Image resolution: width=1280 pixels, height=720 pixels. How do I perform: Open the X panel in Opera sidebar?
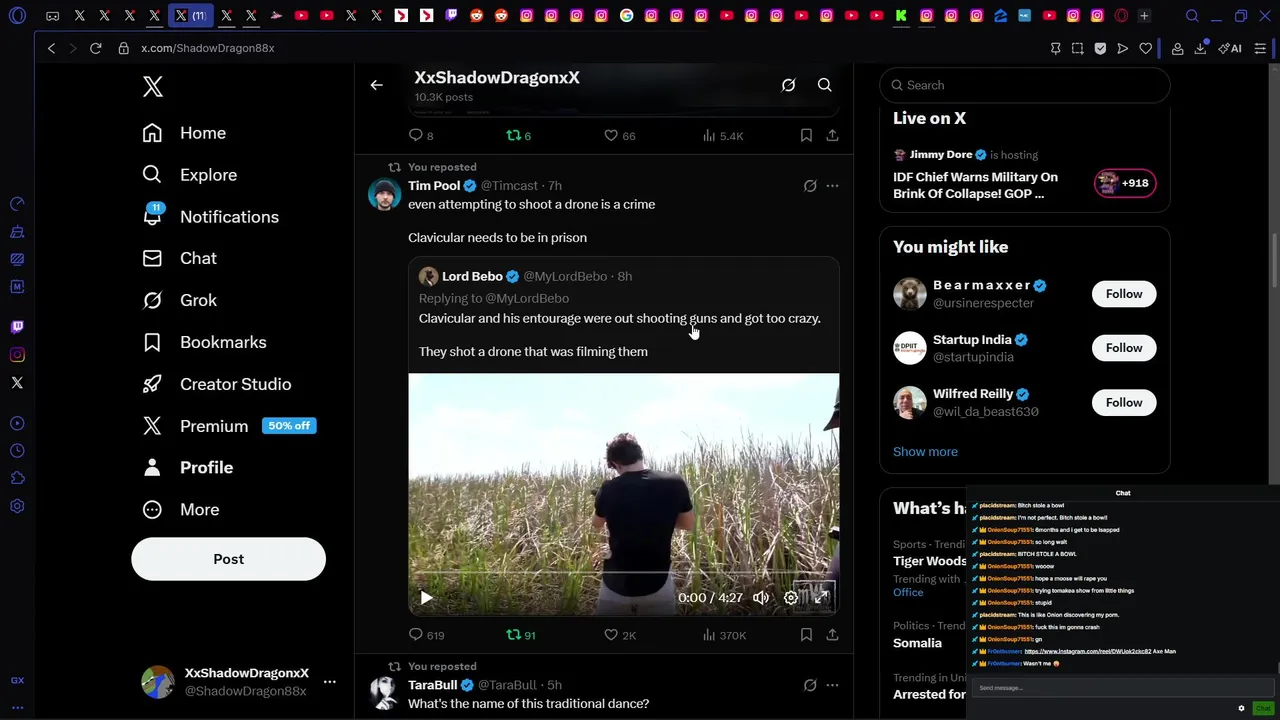coord(17,383)
